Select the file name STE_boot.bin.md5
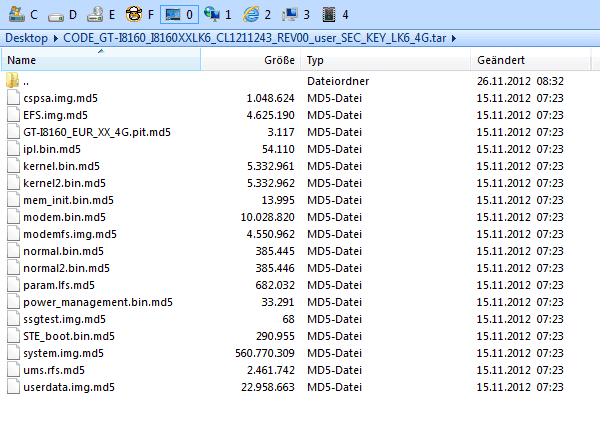The image size is (600, 425). [69, 336]
